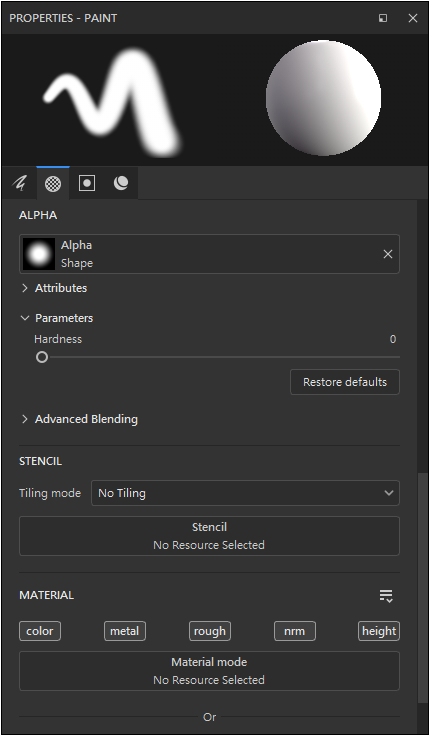The width and height of the screenshot is (430, 736).
Task: Select the Alpha tab with checkered sphere
Action: 53,183
